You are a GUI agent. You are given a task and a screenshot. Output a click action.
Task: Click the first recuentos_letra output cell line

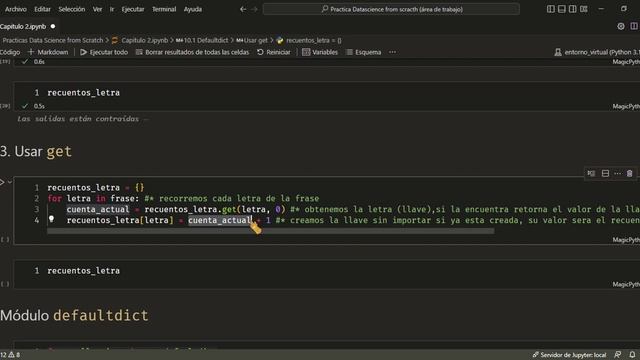84,93
